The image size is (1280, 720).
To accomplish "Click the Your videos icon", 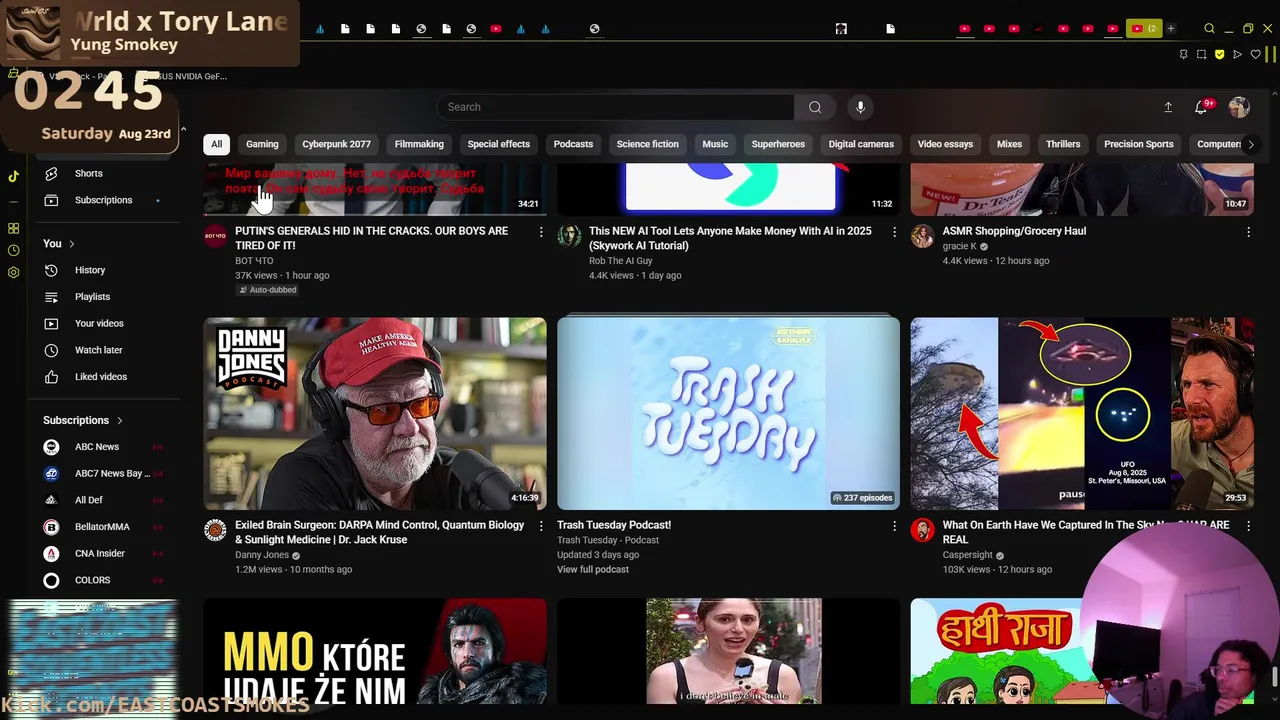I will [52, 323].
